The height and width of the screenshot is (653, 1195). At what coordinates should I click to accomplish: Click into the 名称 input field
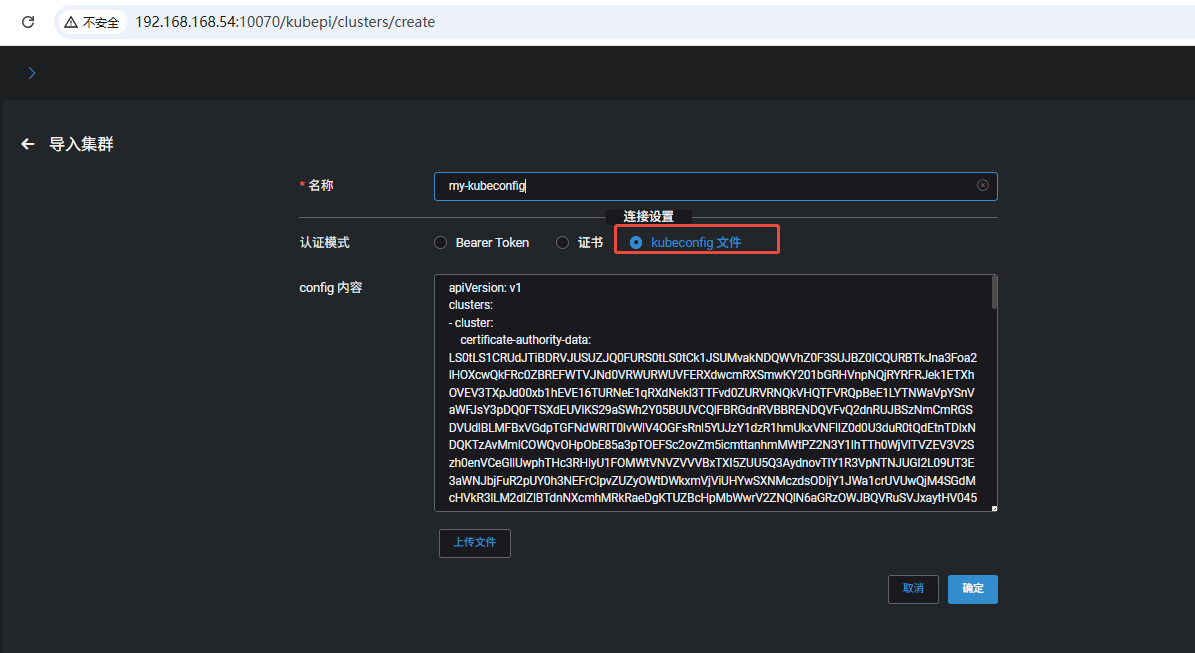point(700,186)
